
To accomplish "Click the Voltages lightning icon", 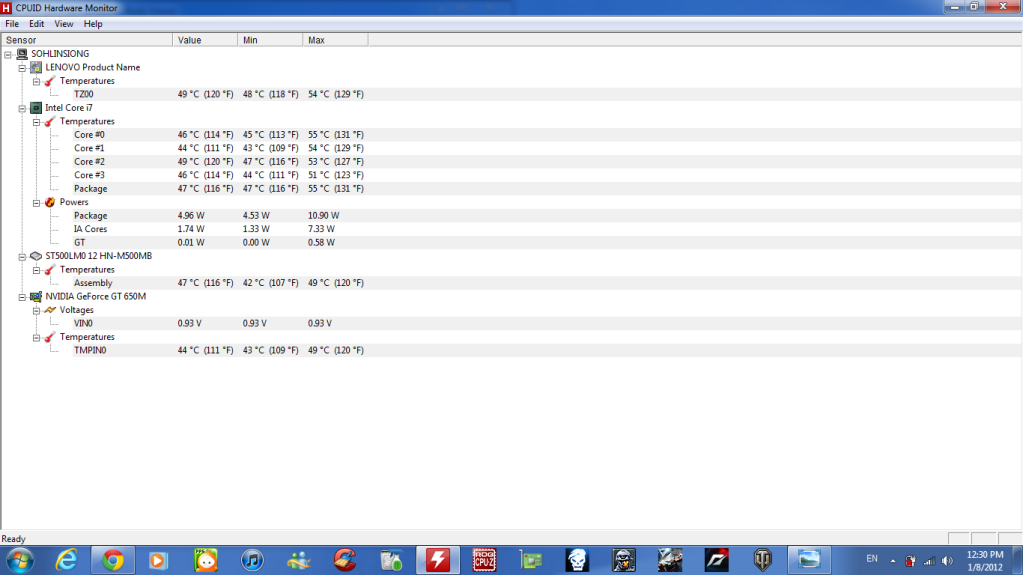I will [50, 310].
